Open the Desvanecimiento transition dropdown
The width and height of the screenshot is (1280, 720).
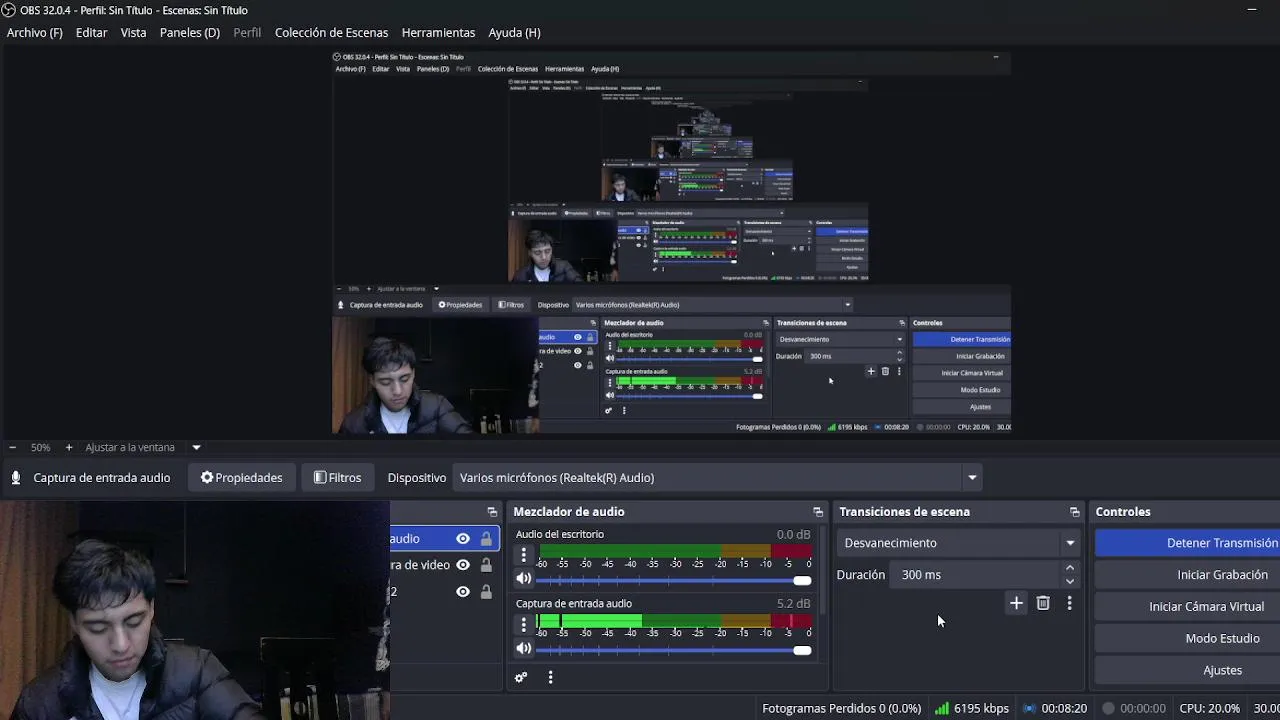(x=958, y=543)
